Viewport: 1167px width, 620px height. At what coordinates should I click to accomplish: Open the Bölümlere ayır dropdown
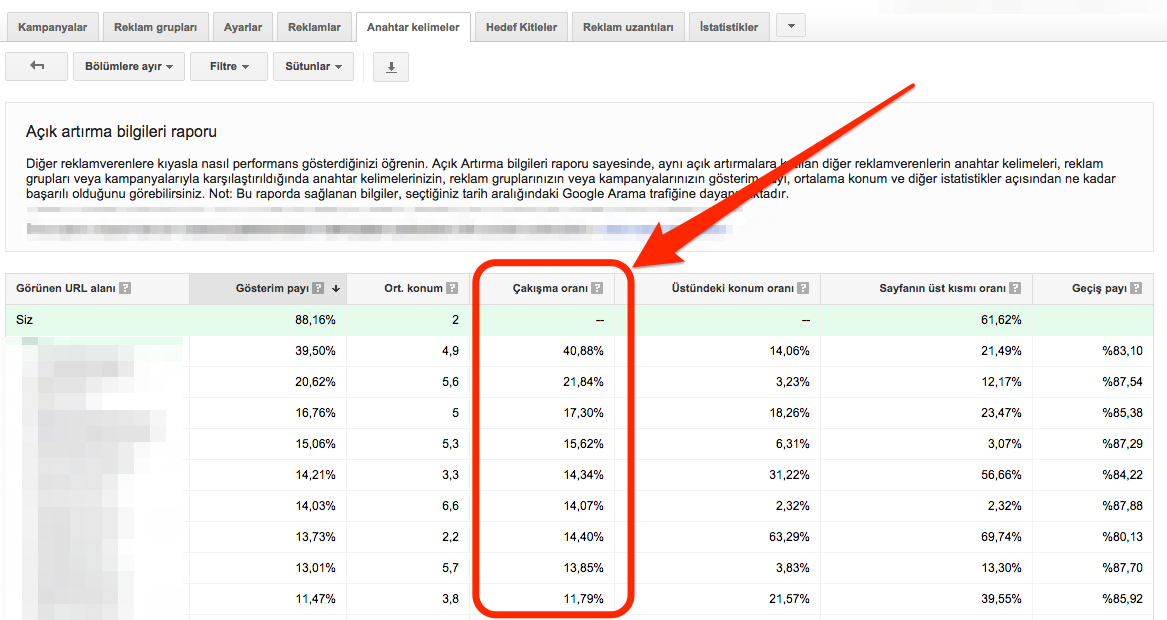[x=128, y=66]
